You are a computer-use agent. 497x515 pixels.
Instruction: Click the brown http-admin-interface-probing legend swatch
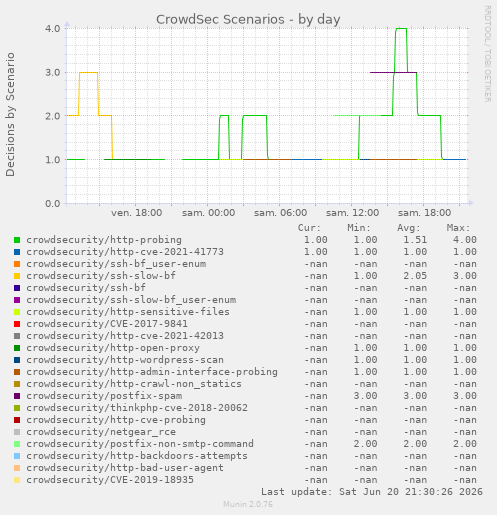click(17, 372)
